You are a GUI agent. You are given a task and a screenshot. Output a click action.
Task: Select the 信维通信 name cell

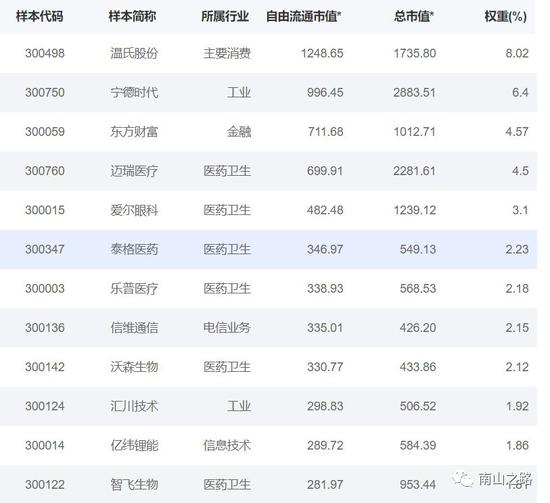134,328
